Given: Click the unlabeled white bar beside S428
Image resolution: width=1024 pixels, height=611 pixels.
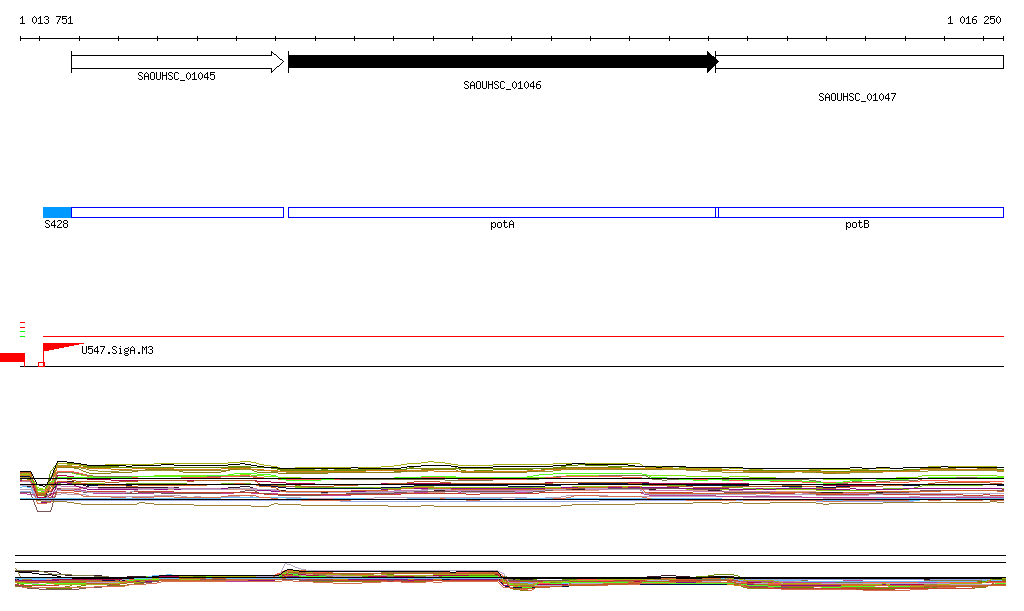Looking at the screenshot, I should tap(177, 212).
